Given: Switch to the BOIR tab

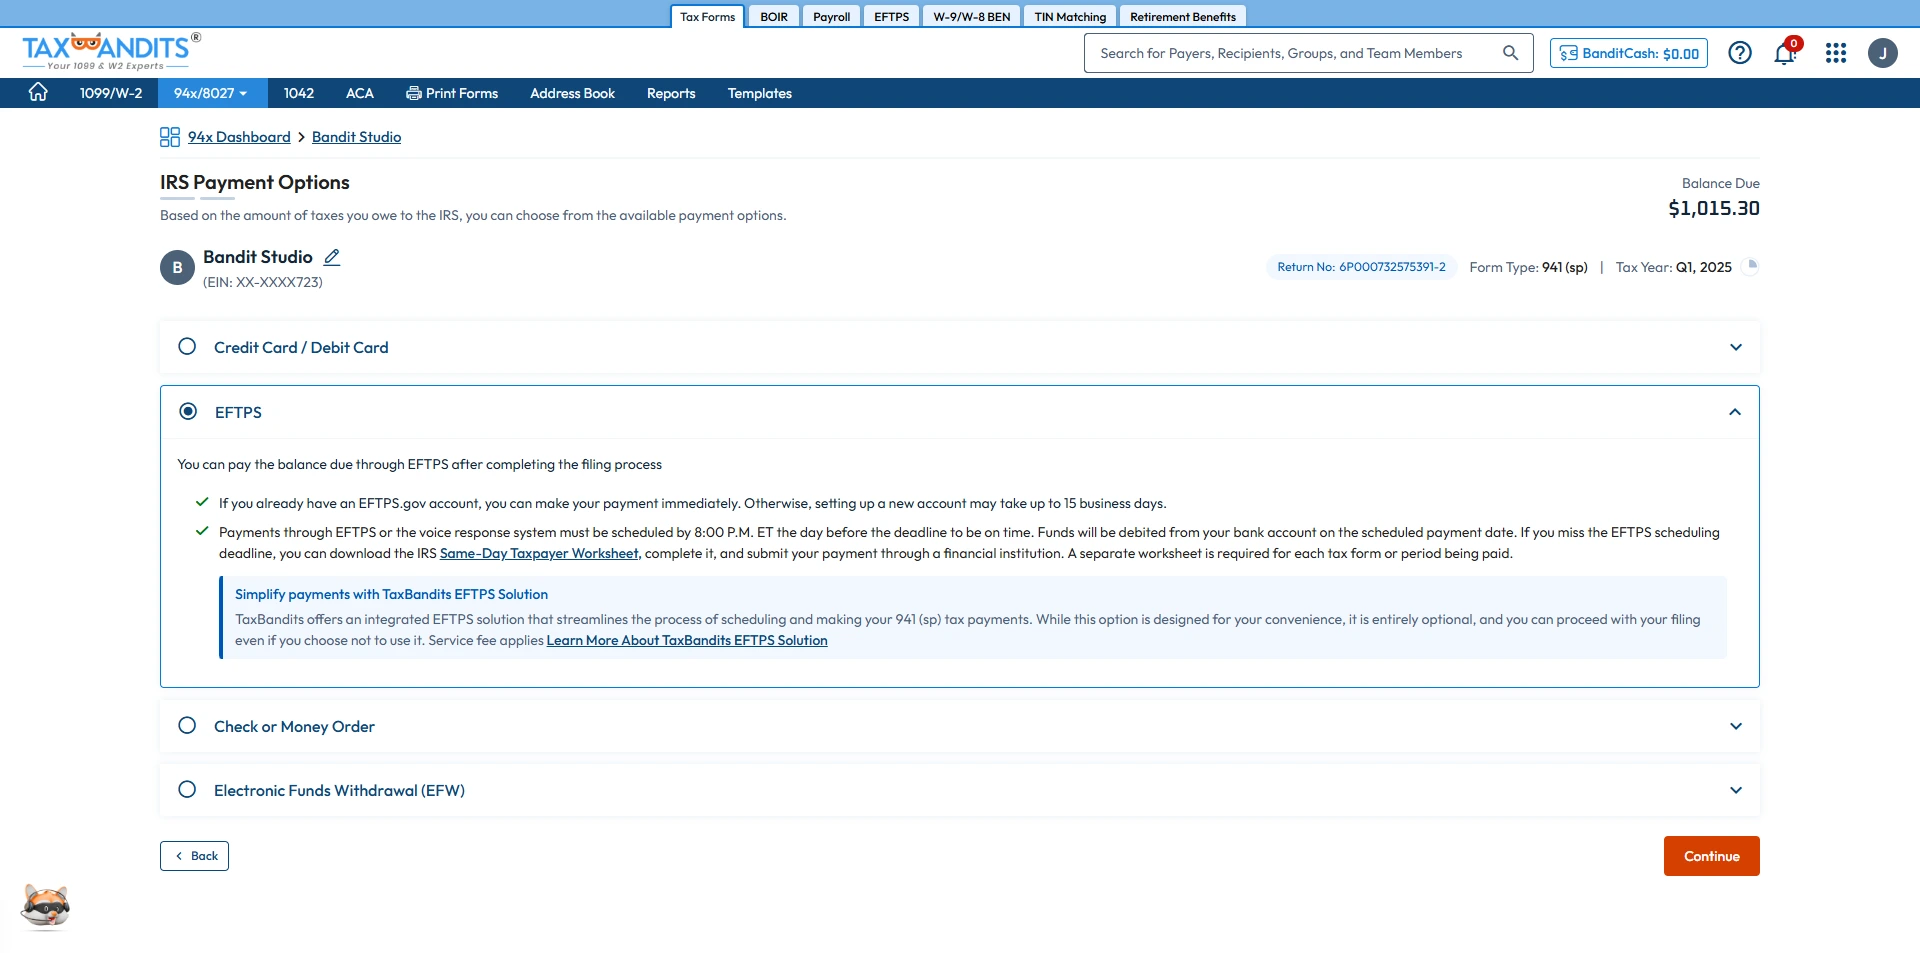Looking at the screenshot, I should [x=774, y=17].
